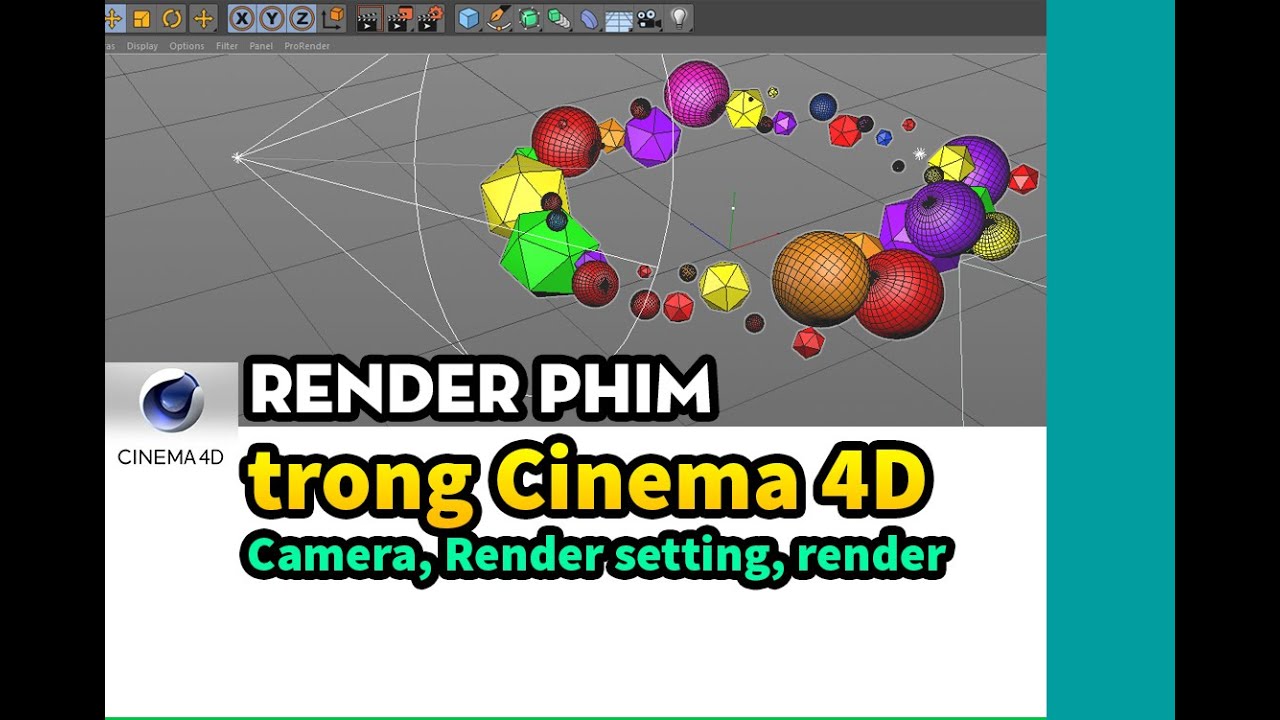1280x720 pixels.
Task: Click the recent tools cross icon
Action: click(x=203, y=18)
